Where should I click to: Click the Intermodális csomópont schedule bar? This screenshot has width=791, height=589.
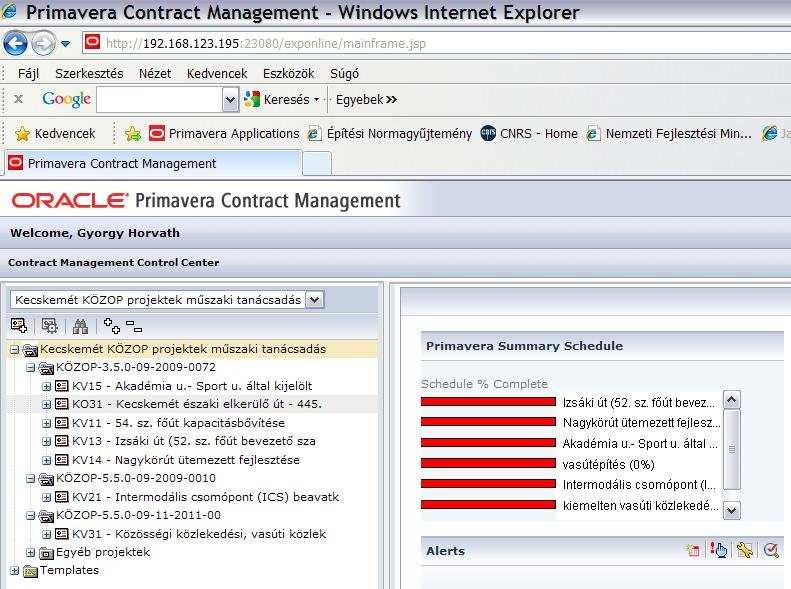488,484
